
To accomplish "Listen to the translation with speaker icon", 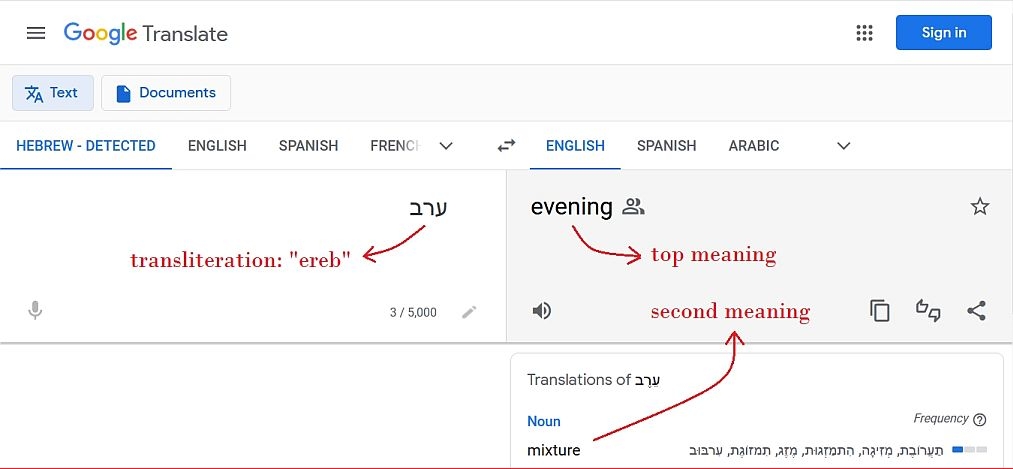I will [x=542, y=311].
